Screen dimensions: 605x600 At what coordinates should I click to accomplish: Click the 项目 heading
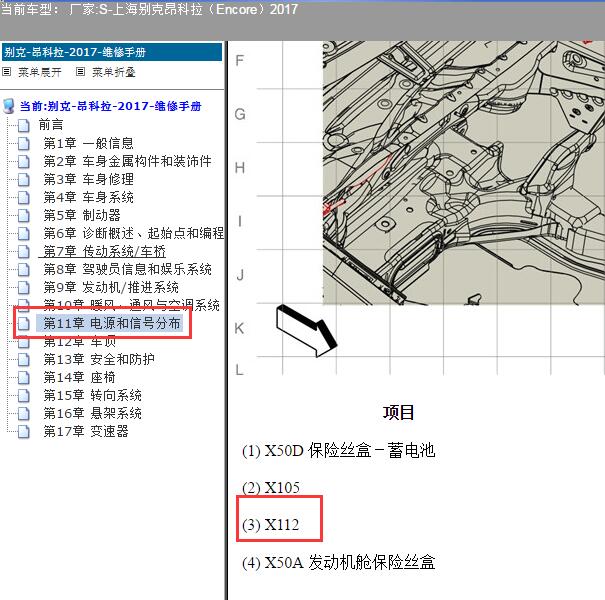(x=398, y=412)
